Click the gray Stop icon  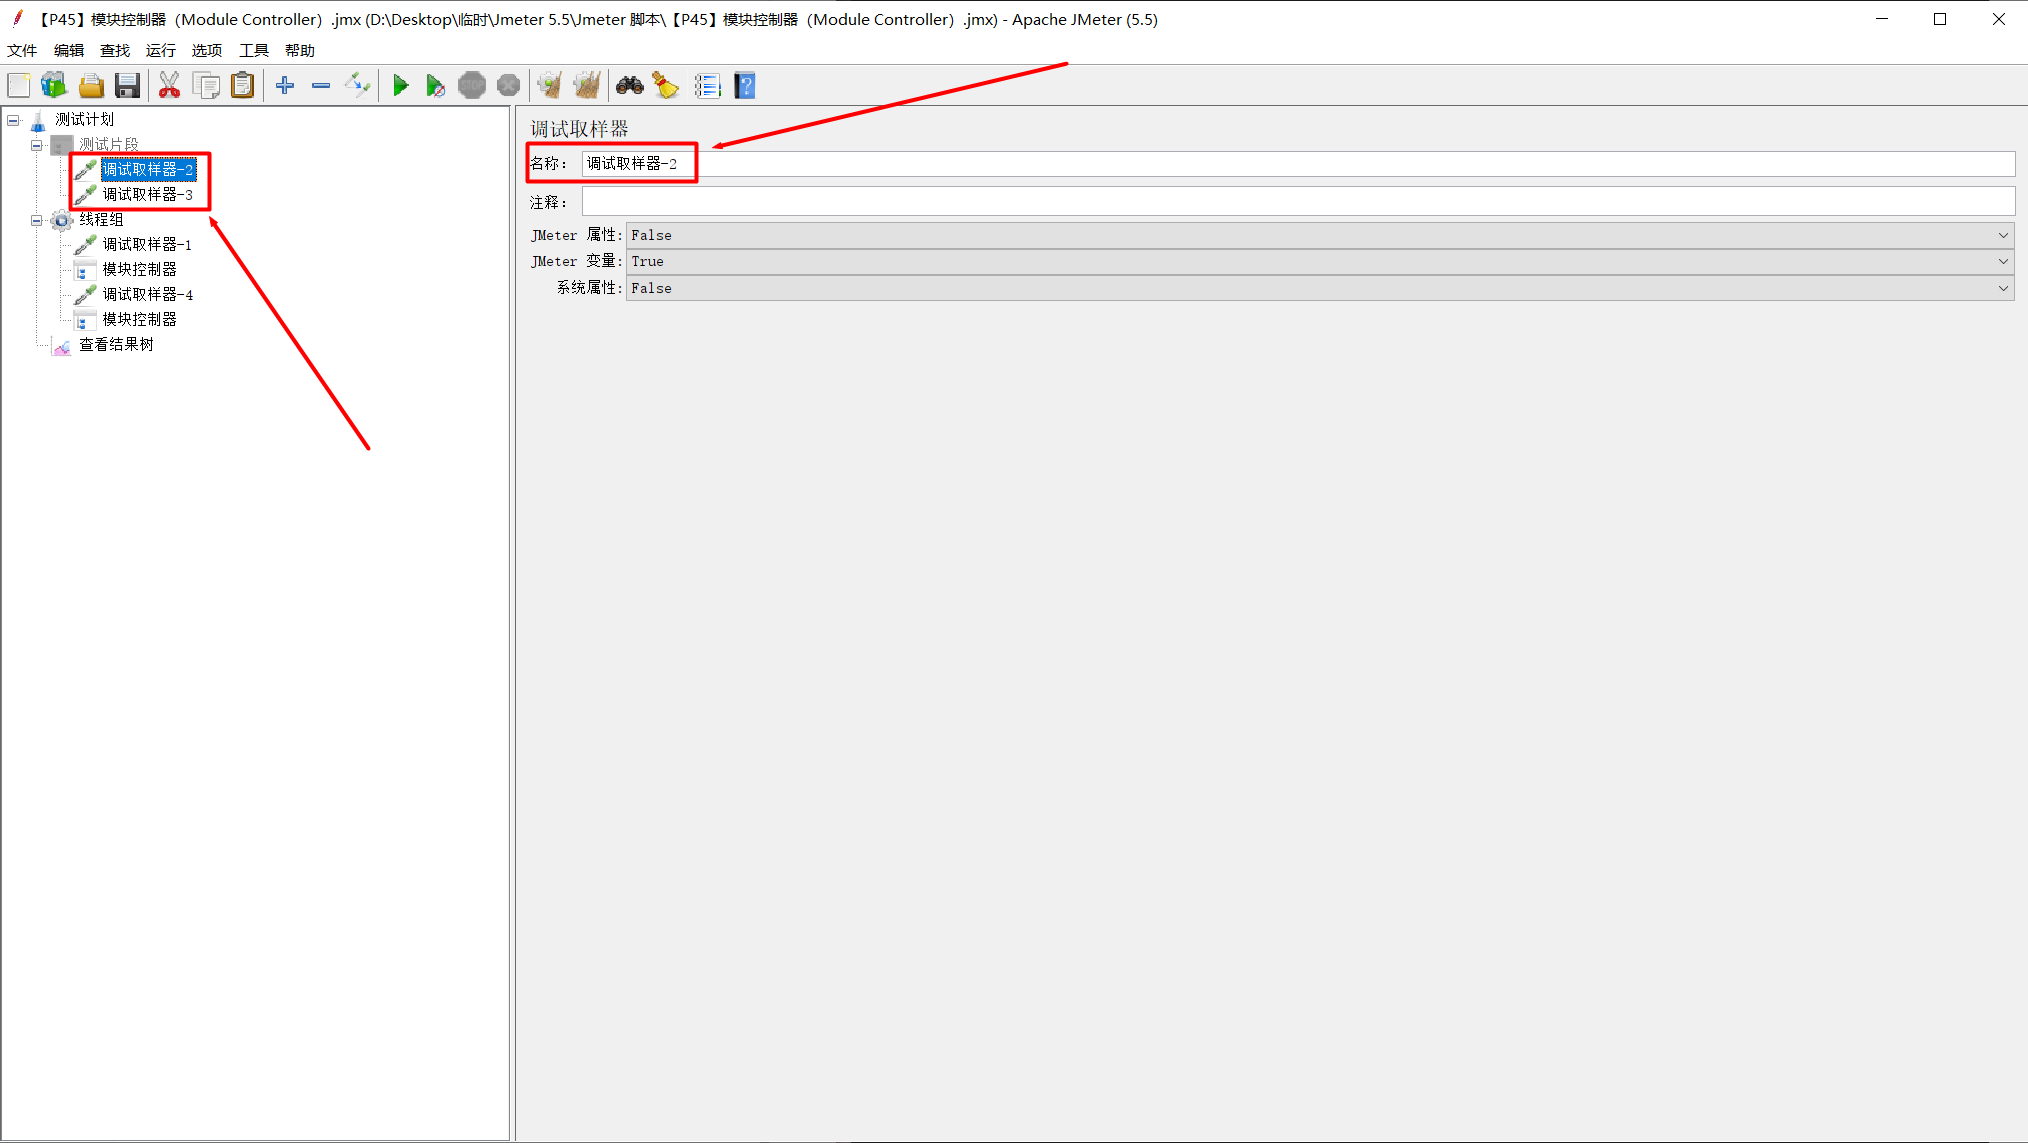[472, 86]
